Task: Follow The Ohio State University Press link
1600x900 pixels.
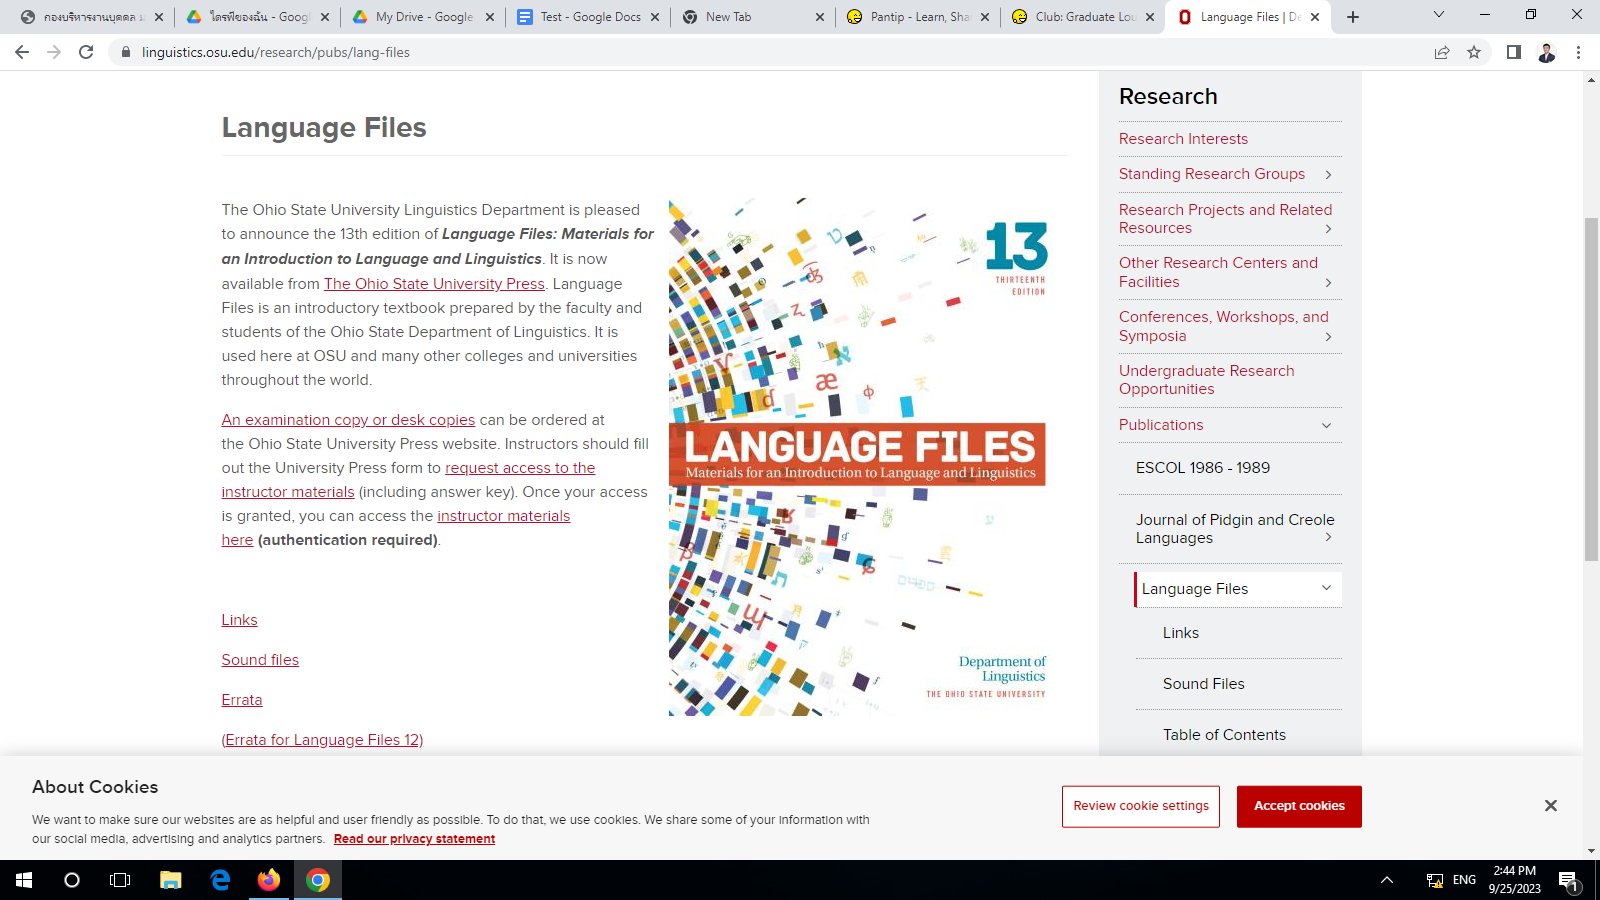Action: 434,284
